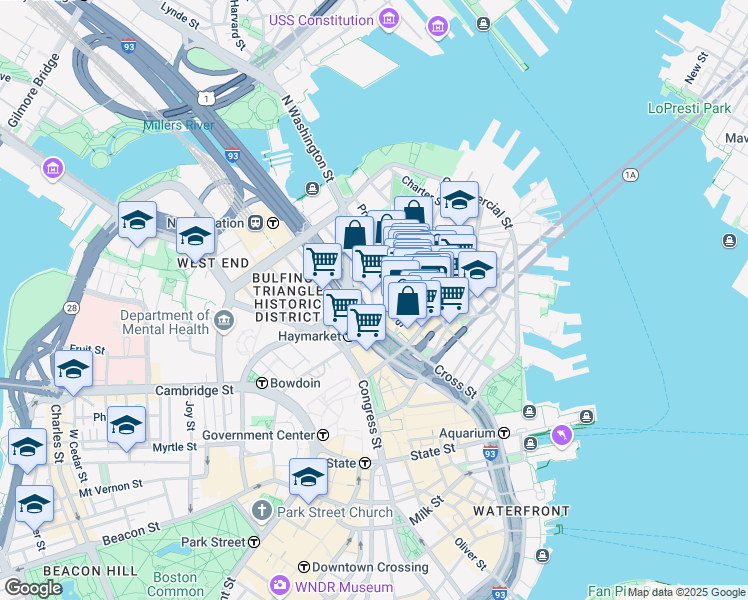The width and height of the screenshot is (748, 600).
Task: Select the North Station train icon
Action: click(x=256, y=223)
